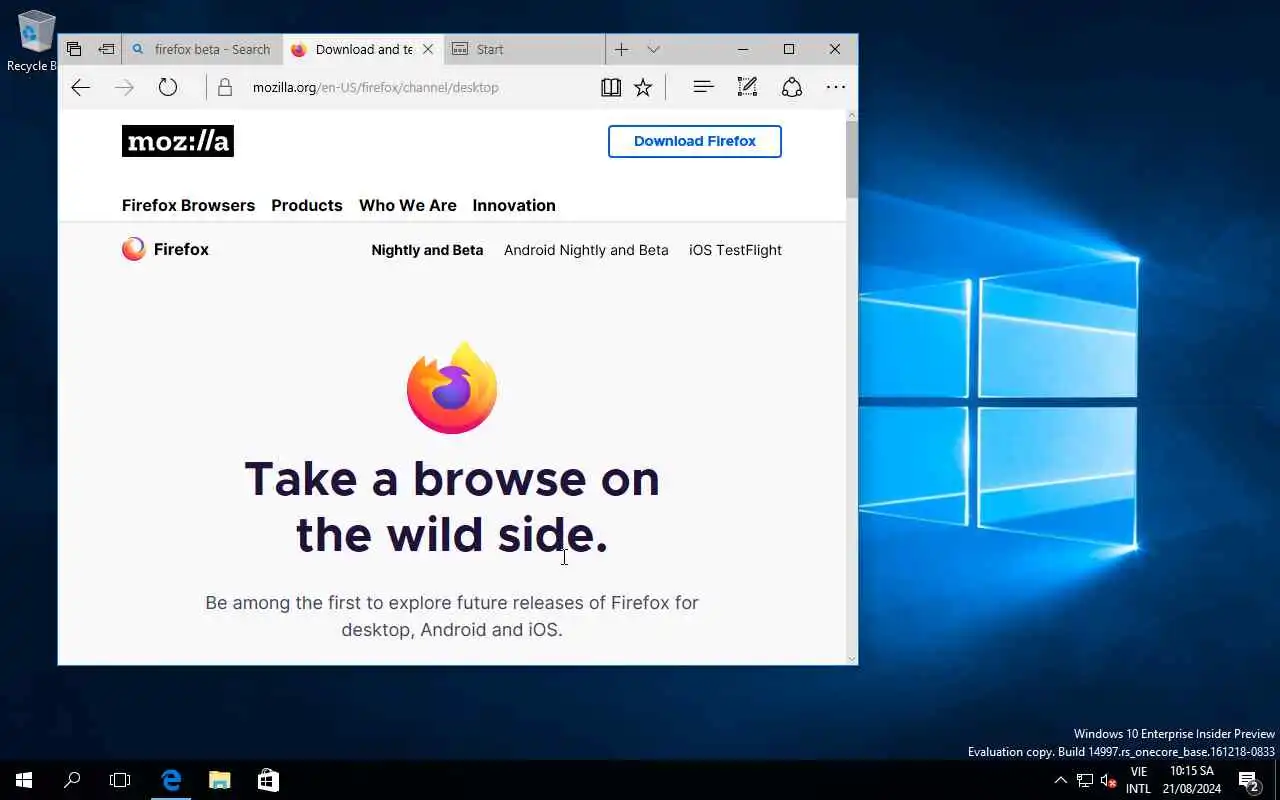The width and height of the screenshot is (1280, 800).
Task: Open Android Nightly and Beta link
Action: (586, 250)
